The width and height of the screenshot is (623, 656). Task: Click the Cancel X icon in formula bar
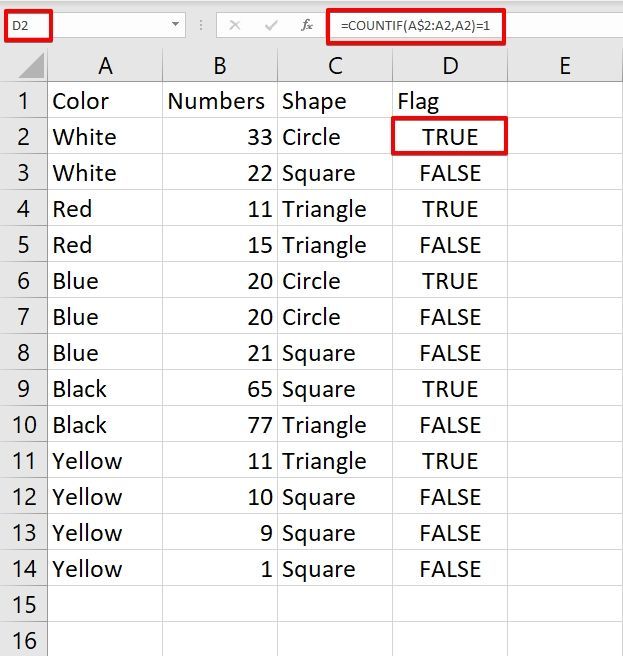point(235,26)
